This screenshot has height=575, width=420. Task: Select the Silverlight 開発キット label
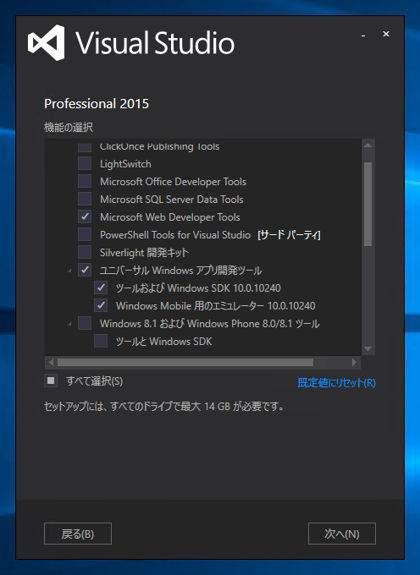click(144, 252)
